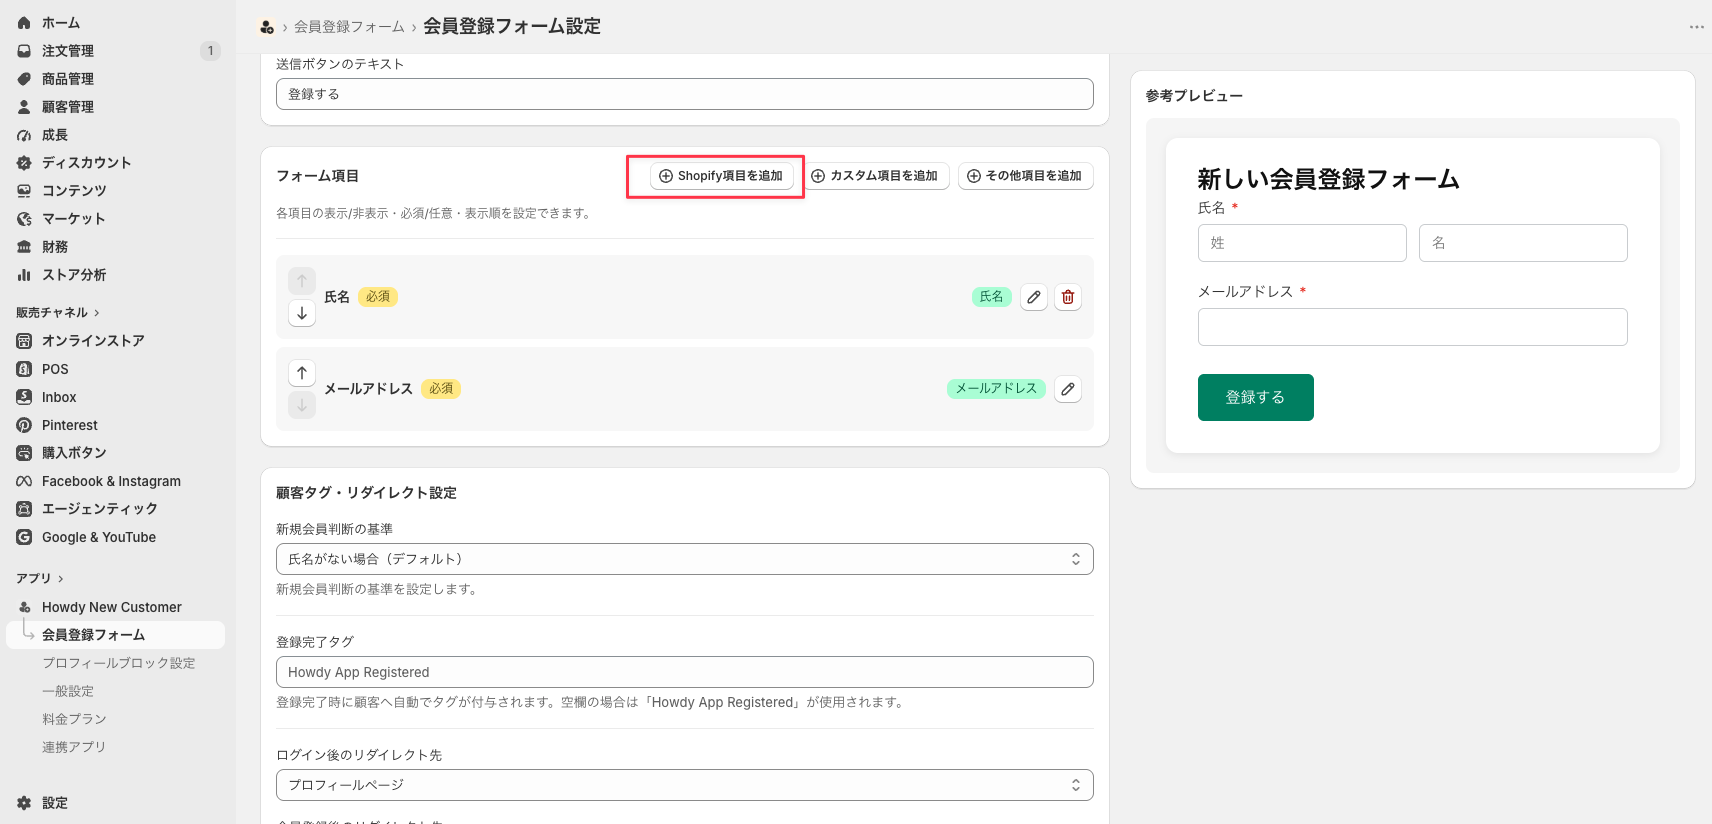
Task: Click カスタム項目を追加 button
Action: pyautogui.click(x=875, y=176)
